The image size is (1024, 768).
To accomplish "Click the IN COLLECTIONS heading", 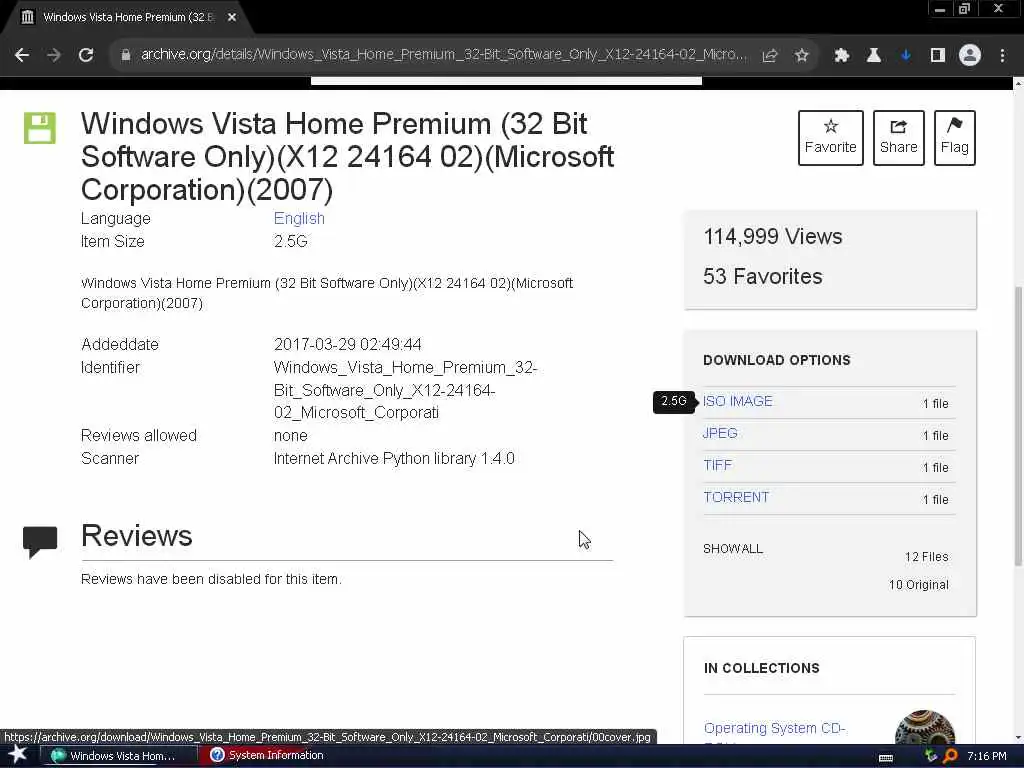I will pyautogui.click(x=761, y=668).
